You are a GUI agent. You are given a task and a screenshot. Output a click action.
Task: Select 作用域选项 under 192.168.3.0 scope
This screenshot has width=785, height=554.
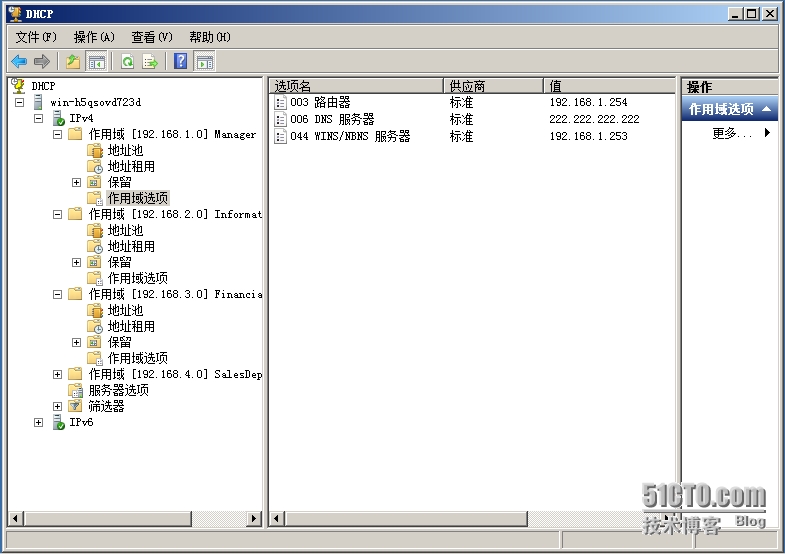pyautogui.click(x=138, y=358)
